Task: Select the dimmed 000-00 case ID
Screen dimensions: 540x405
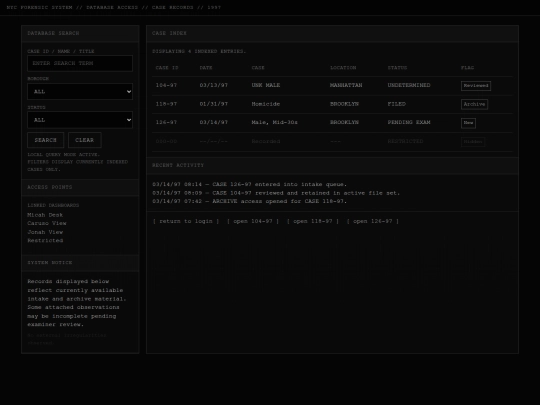Action: [x=166, y=141]
